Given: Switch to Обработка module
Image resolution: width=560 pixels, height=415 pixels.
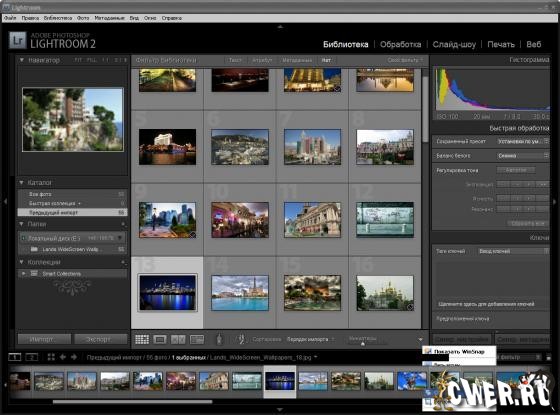Looking at the screenshot, I should [400, 44].
